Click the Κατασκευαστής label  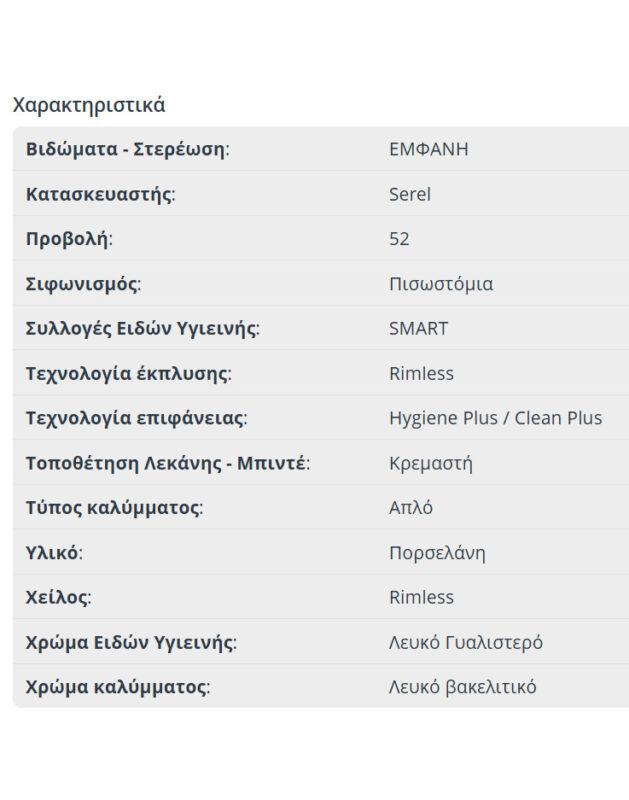click(100, 194)
